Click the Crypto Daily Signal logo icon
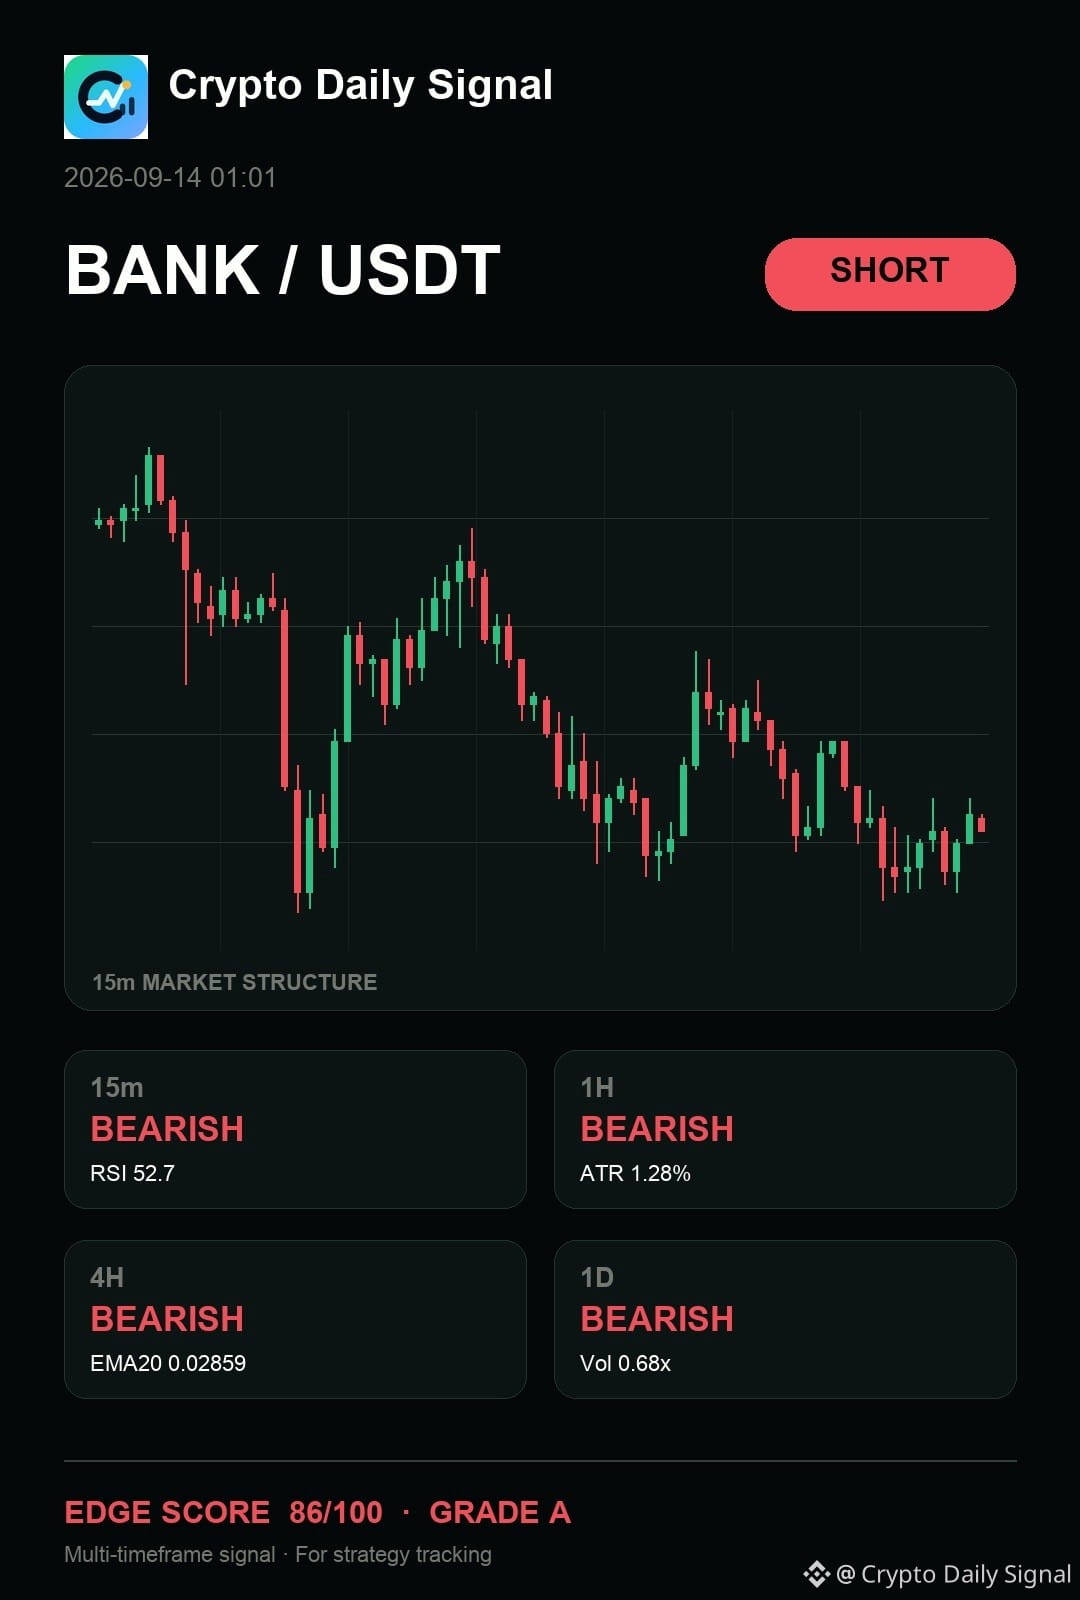Viewport: 1080px width, 1600px height. 106,97
